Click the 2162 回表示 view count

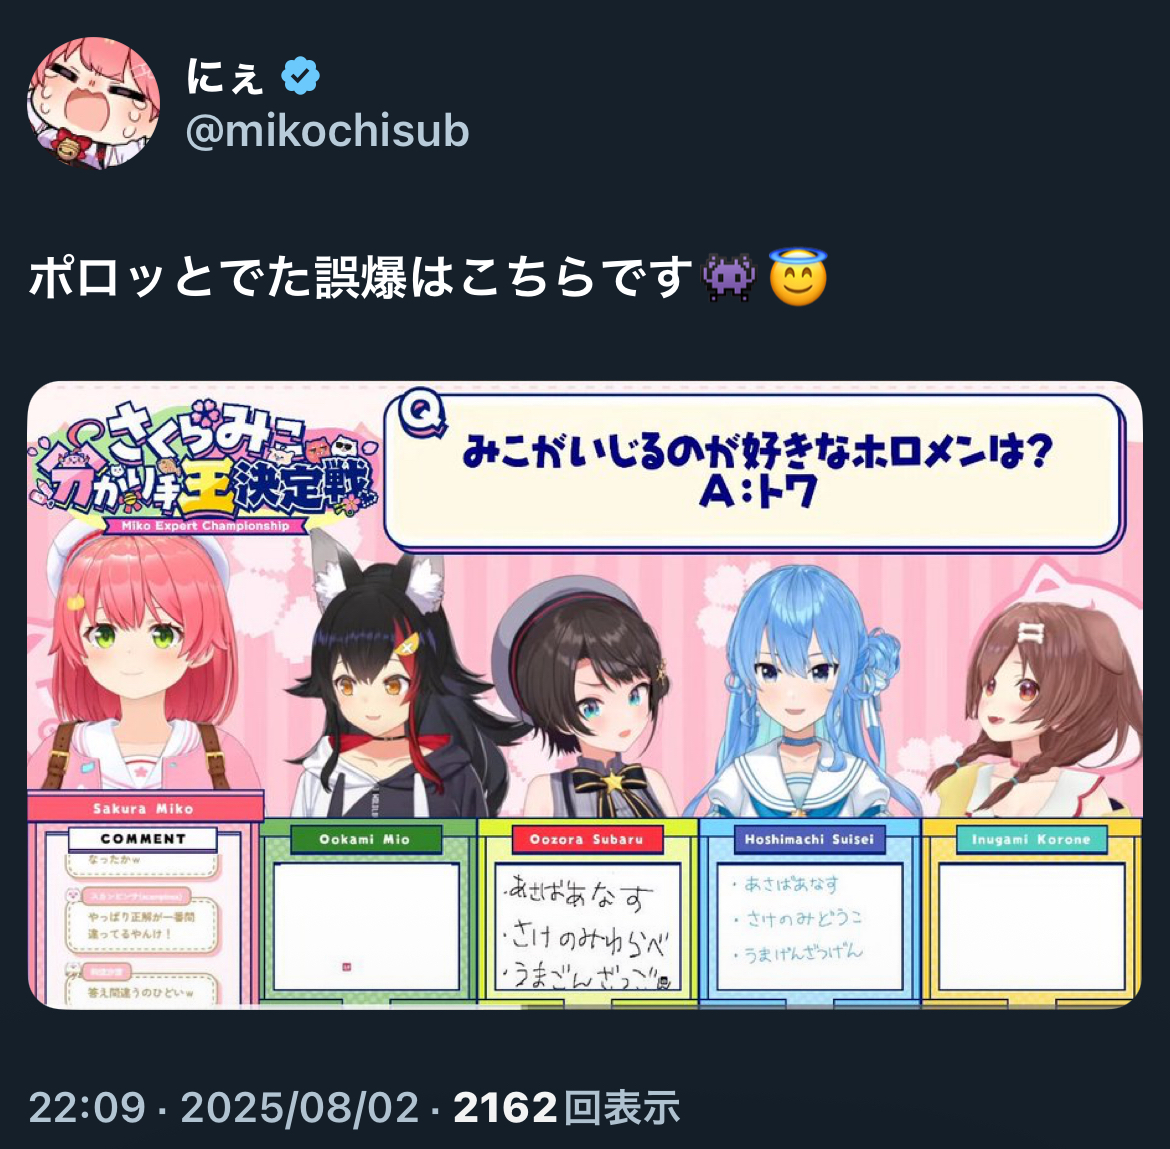566,1107
